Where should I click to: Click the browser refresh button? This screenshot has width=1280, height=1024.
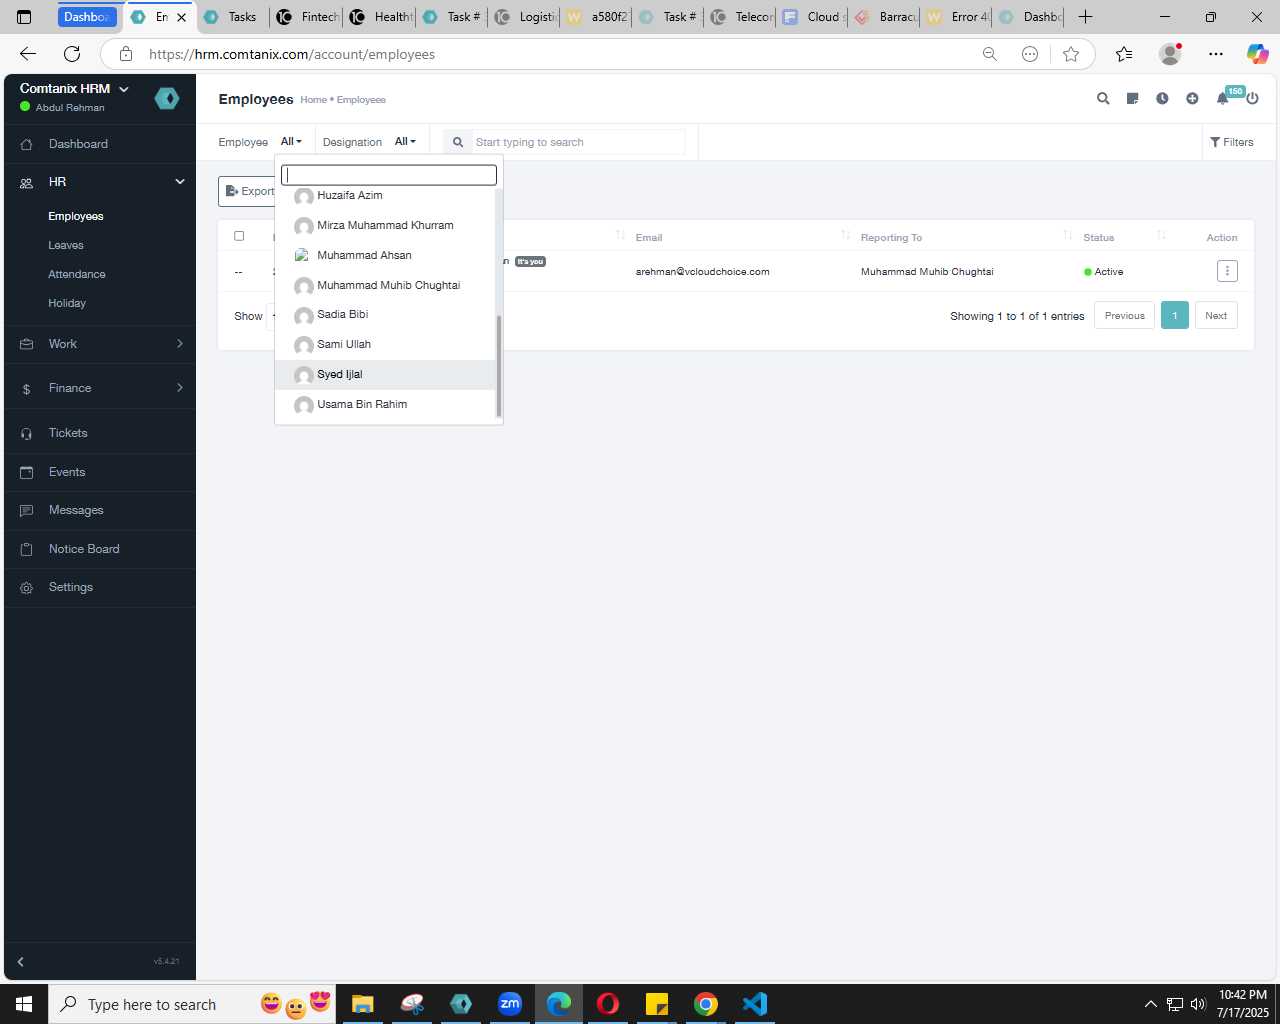pos(72,54)
